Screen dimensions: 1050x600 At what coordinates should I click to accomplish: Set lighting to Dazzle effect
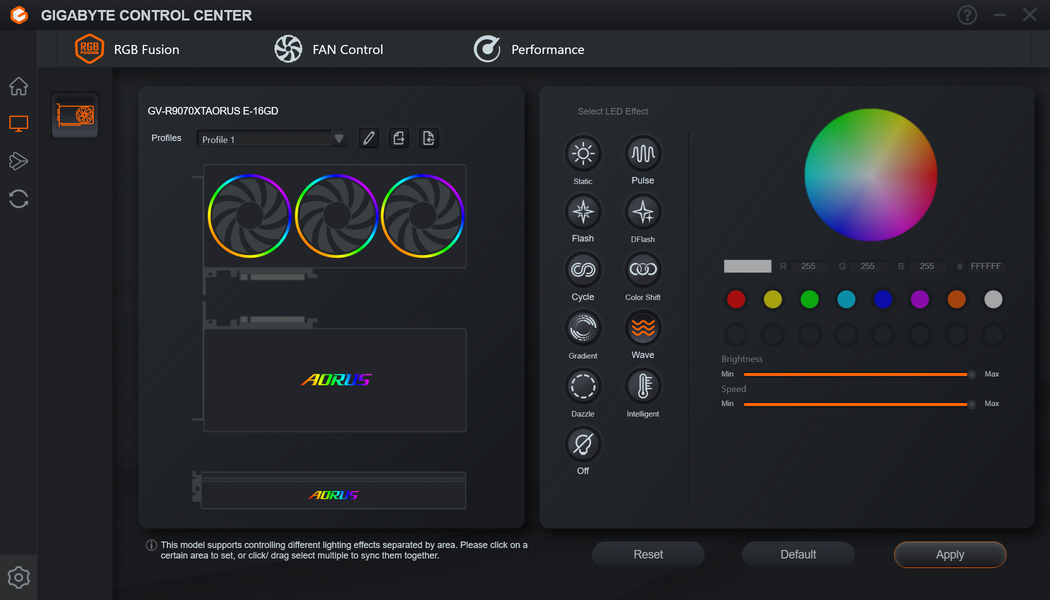pyautogui.click(x=583, y=386)
